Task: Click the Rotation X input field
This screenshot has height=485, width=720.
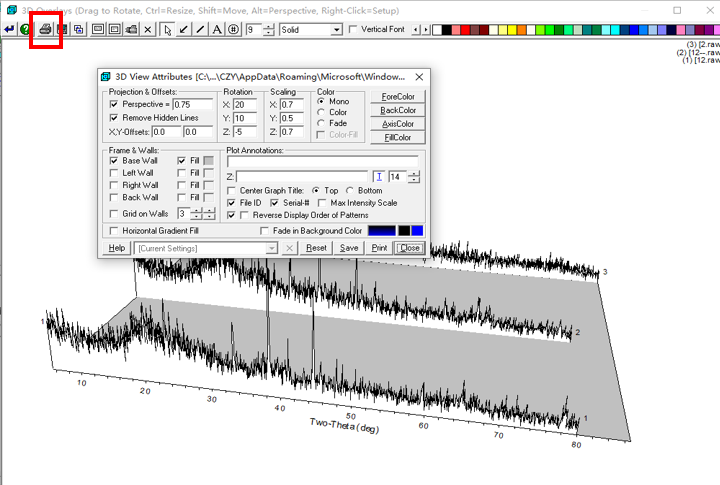Action: pos(246,104)
